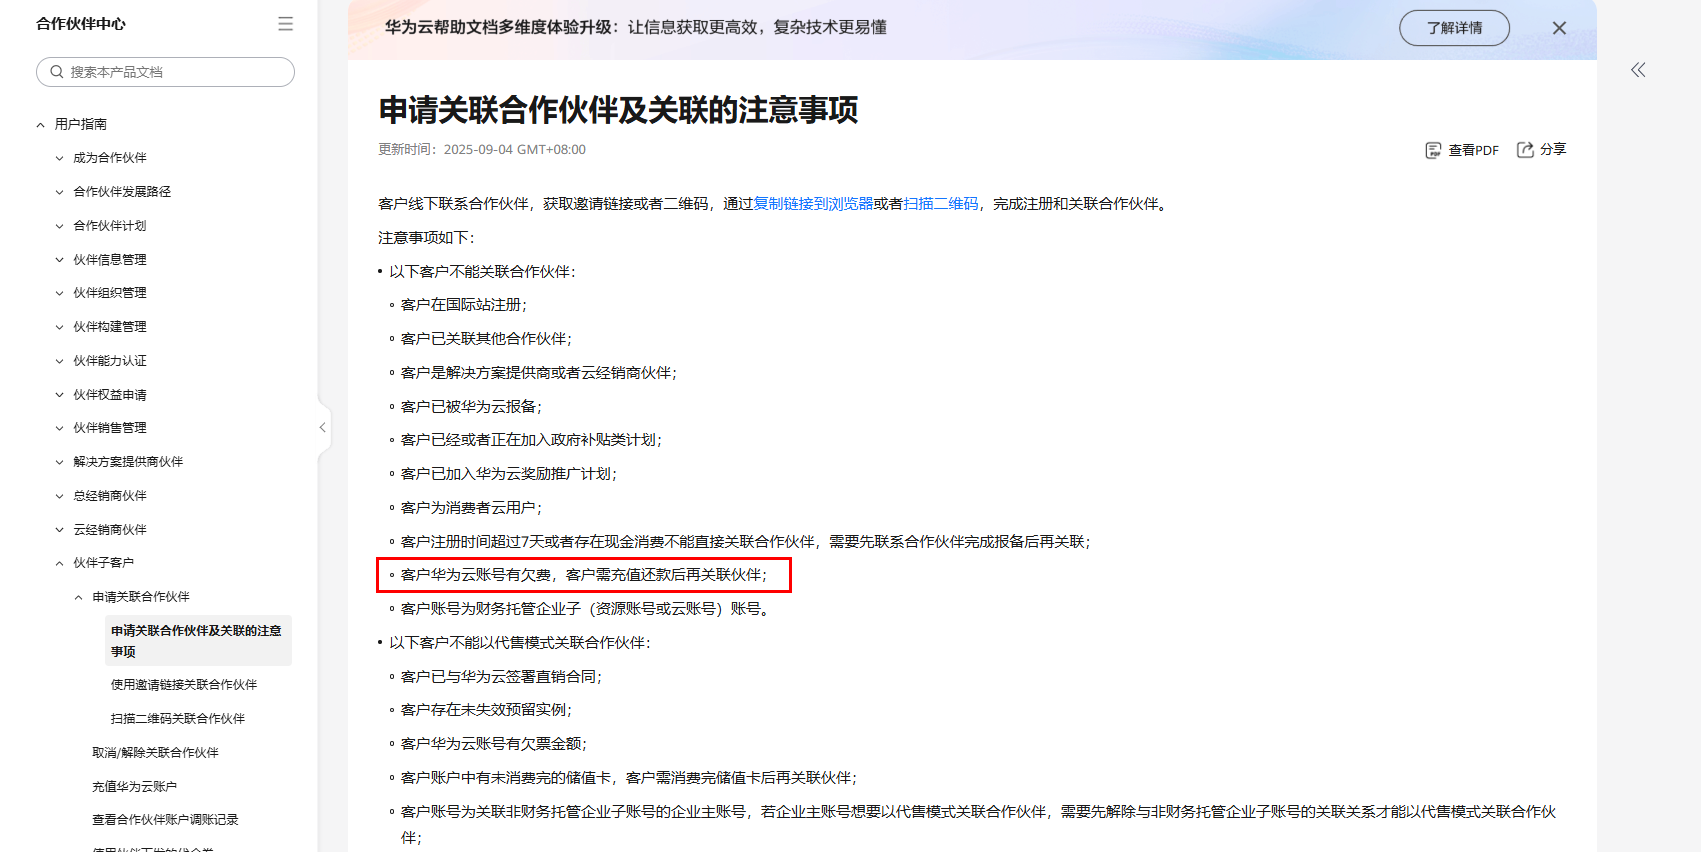Expand 伙伴销售管理 chevron
Screen dimensions: 1701x852
tap(59, 428)
